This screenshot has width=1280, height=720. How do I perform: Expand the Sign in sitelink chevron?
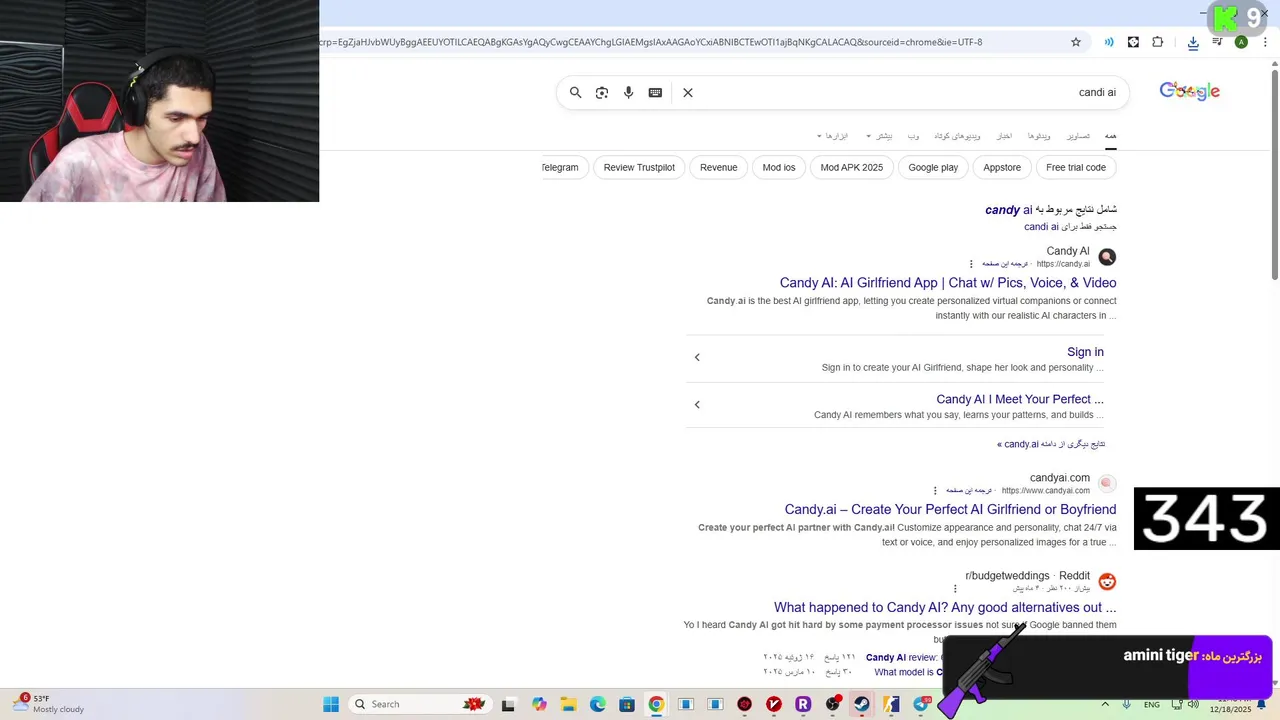pyautogui.click(x=697, y=357)
